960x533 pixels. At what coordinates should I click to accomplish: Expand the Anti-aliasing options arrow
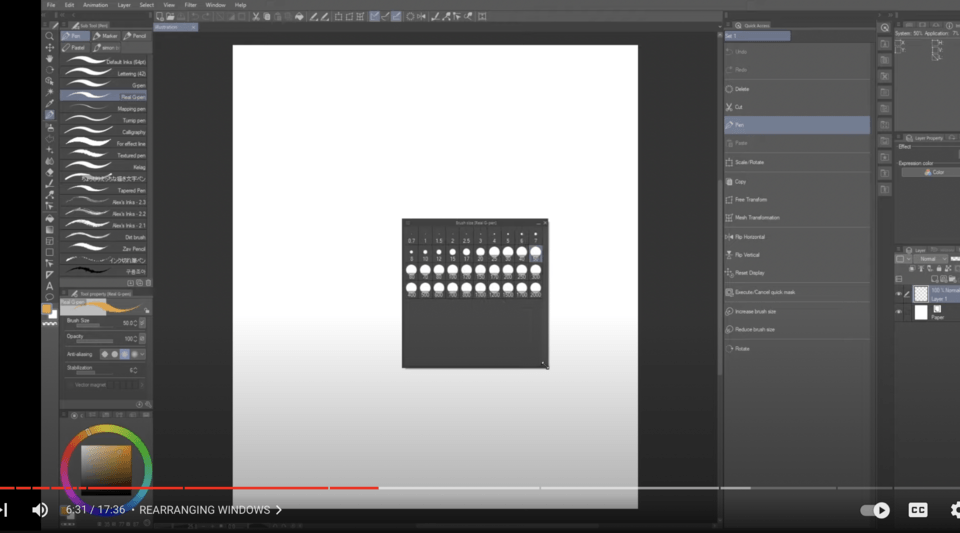[144, 354]
